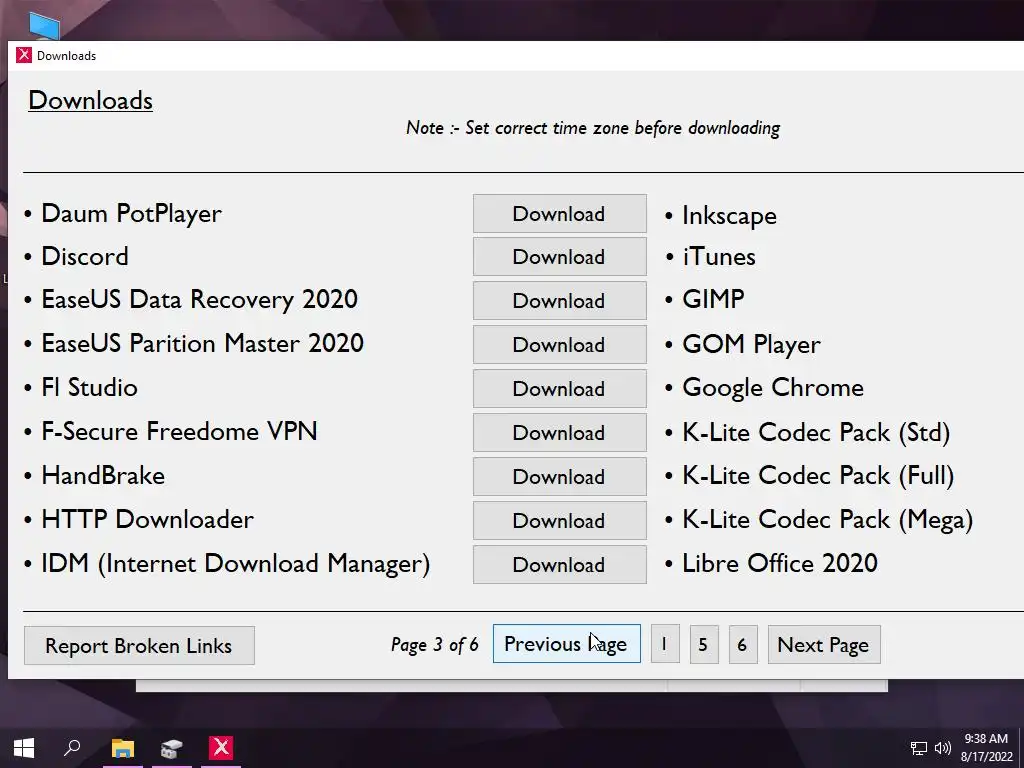Go to Previous Page
The height and width of the screenshot is (768, 1024).
(x=566, y=644)
